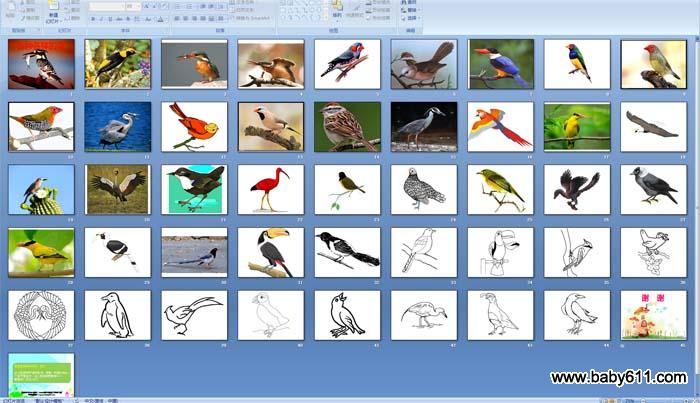Select slide 36 outline bird on flowers
This screenshot has height=403, width=700.
[x=654, y=253]
